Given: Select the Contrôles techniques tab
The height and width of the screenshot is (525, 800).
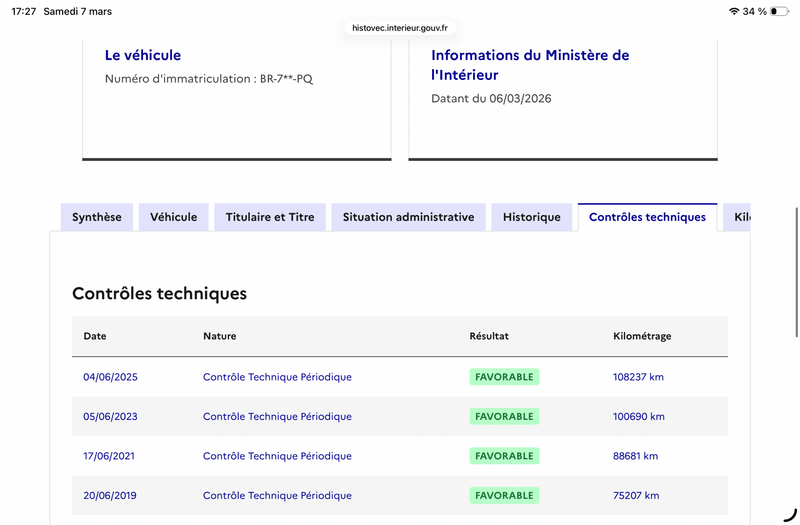Looking at the screenshot, I should tap(647, 217).
